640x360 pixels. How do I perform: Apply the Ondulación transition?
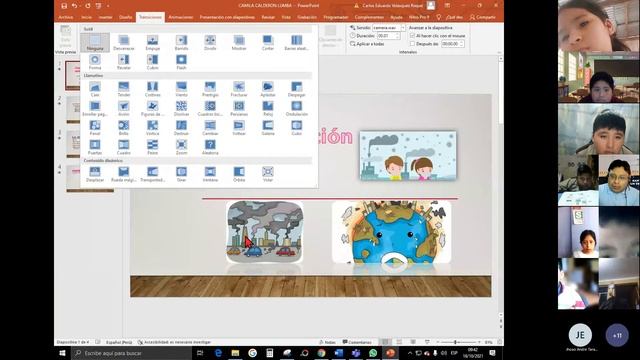(296, 108)
